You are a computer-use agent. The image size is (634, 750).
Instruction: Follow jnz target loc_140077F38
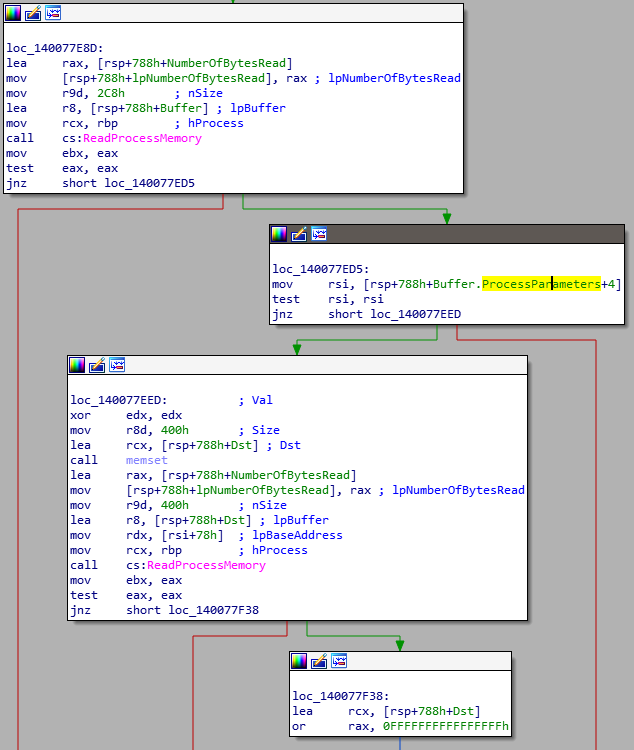(x=213, y=610)
